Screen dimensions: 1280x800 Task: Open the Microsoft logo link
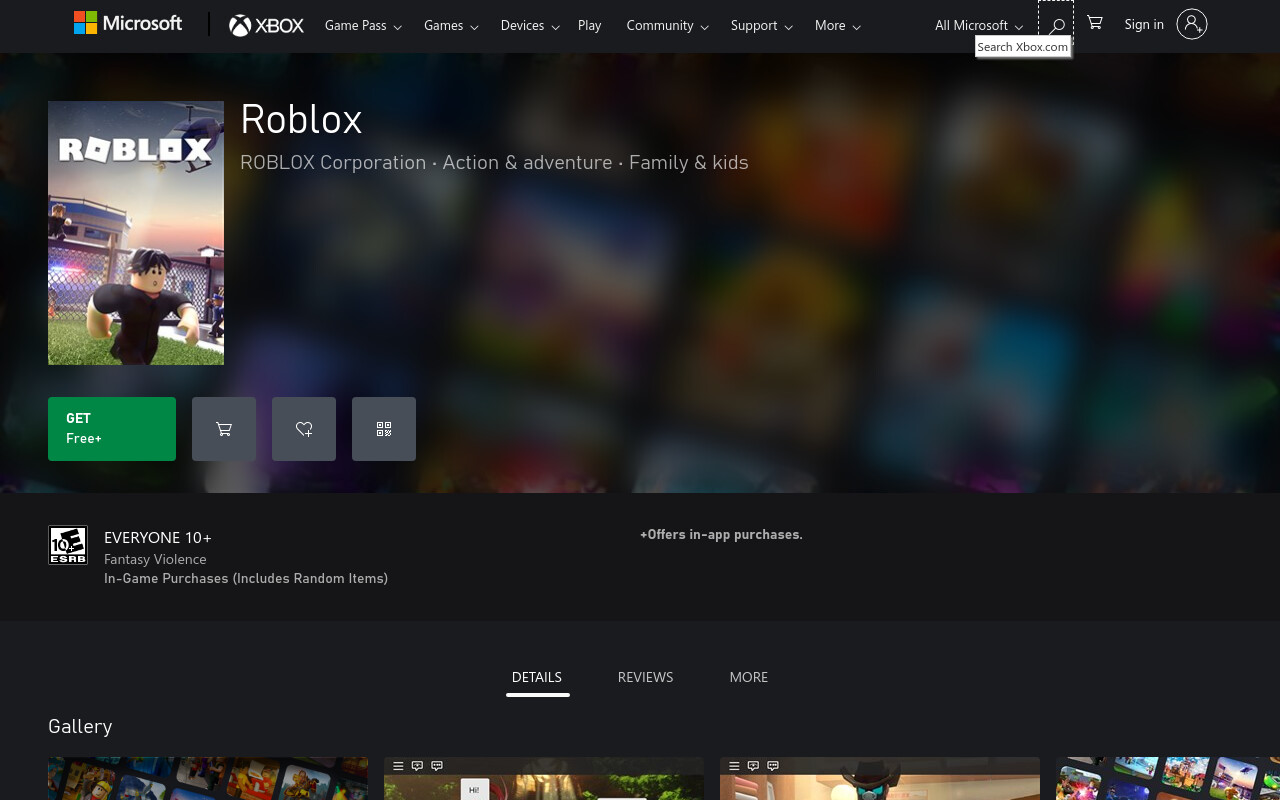(x=128, y=23)
